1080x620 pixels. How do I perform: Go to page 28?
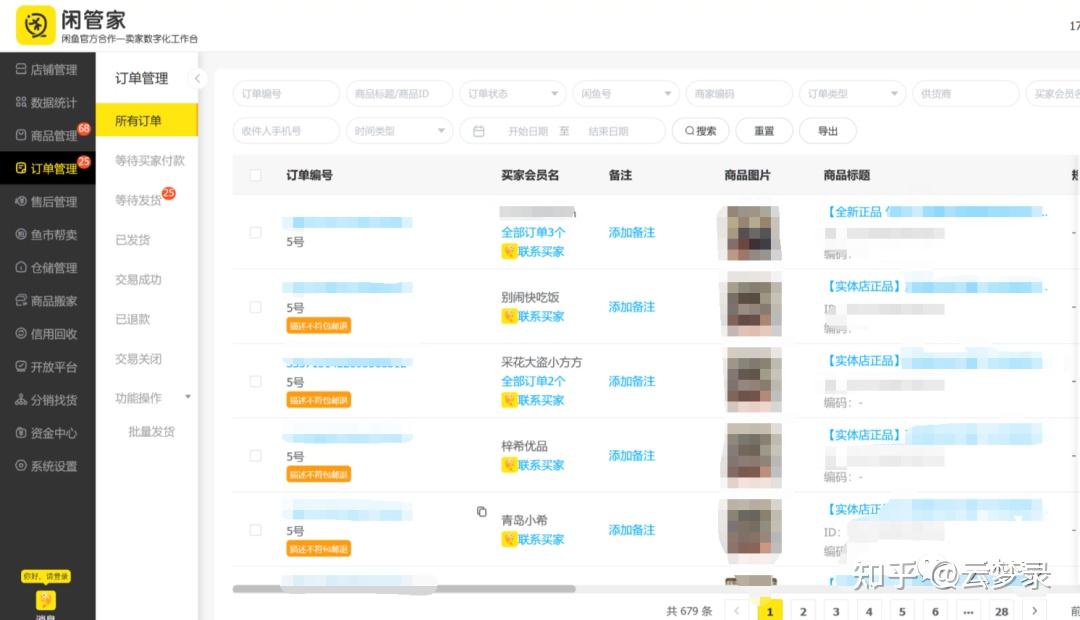coord(1001,611)
